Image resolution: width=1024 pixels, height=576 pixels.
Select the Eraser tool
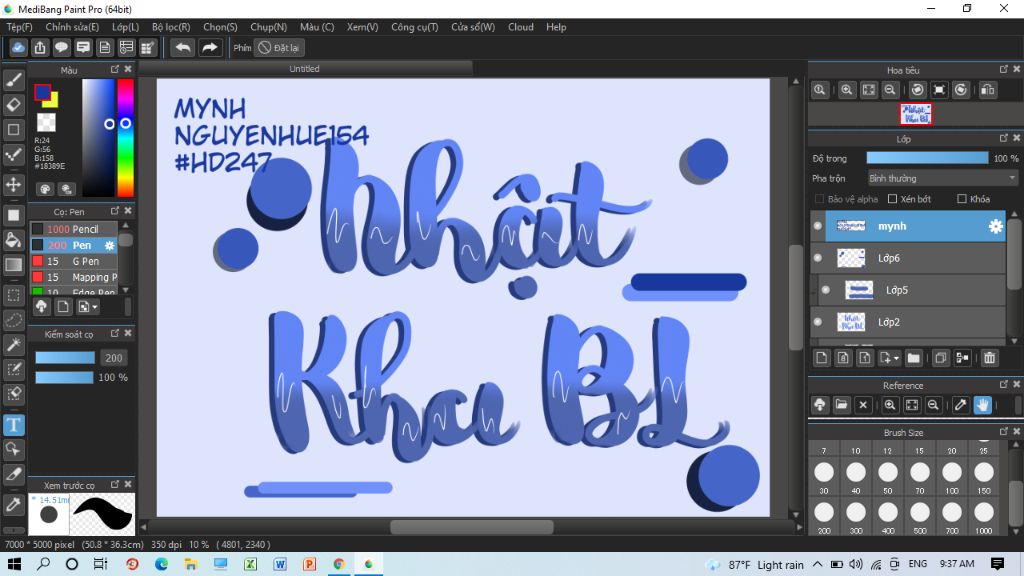13,104
